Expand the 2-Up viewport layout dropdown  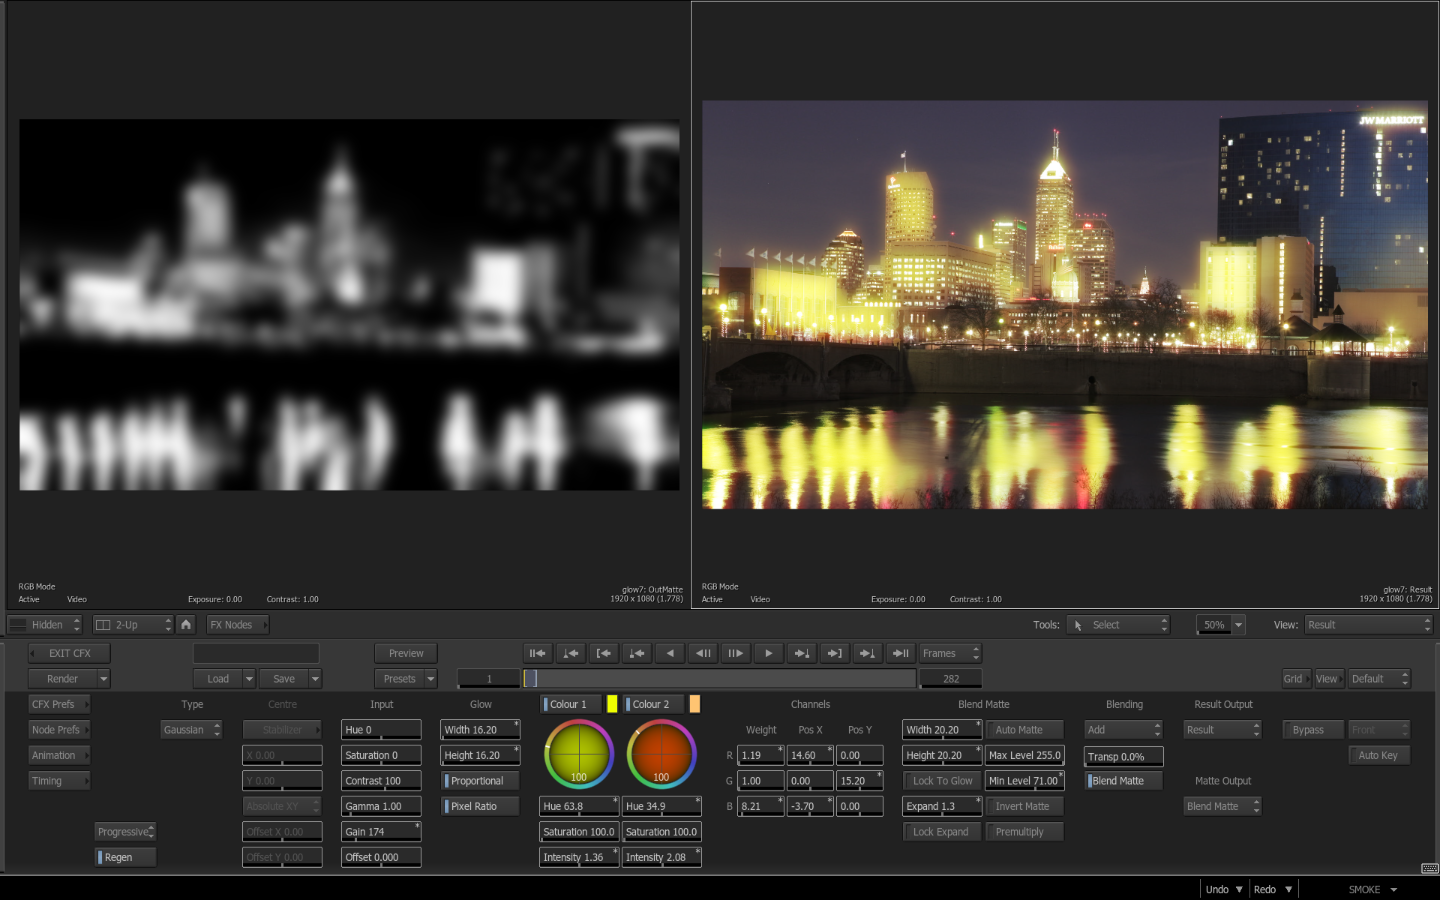[133, 624]
